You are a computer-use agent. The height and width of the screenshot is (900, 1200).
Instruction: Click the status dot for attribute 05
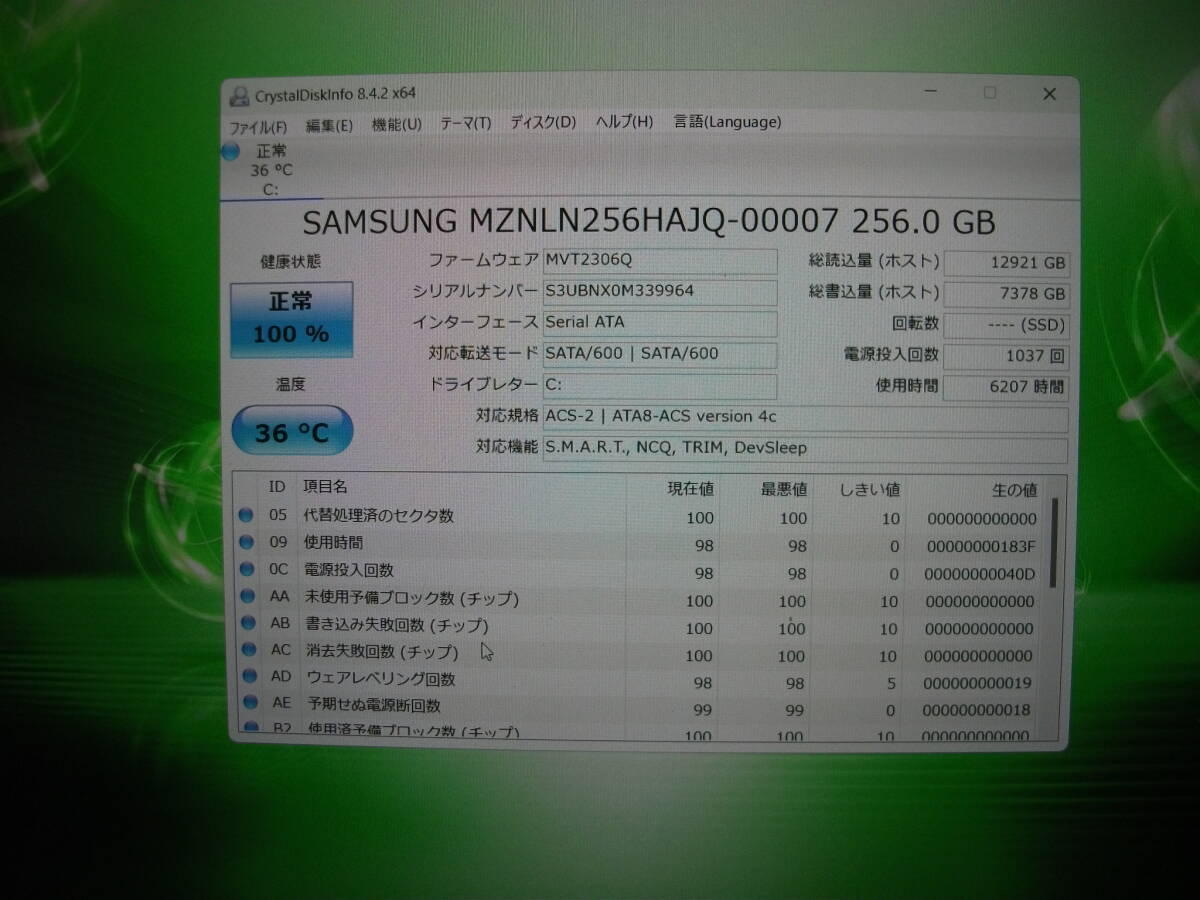click(x=246, y=515)
